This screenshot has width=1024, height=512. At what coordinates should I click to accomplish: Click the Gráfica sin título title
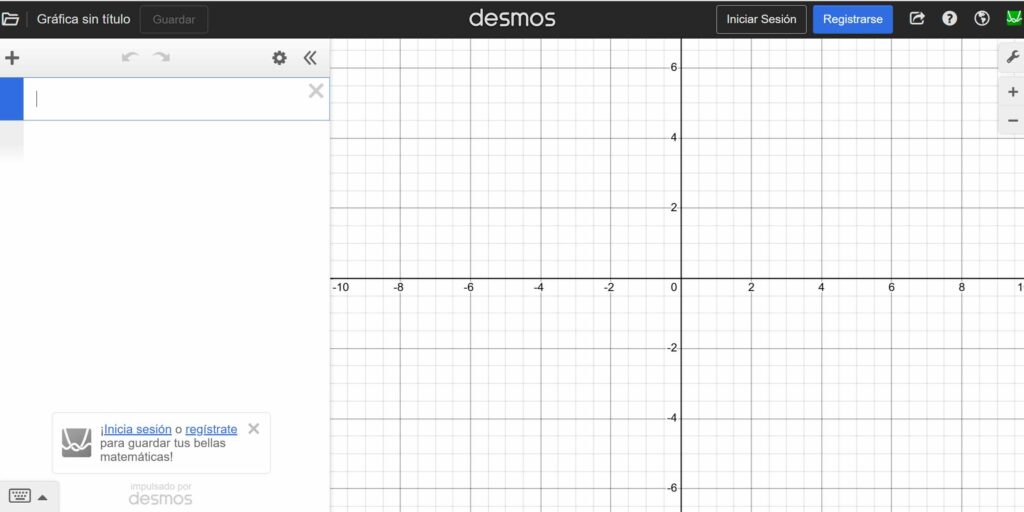coord(84,20)
